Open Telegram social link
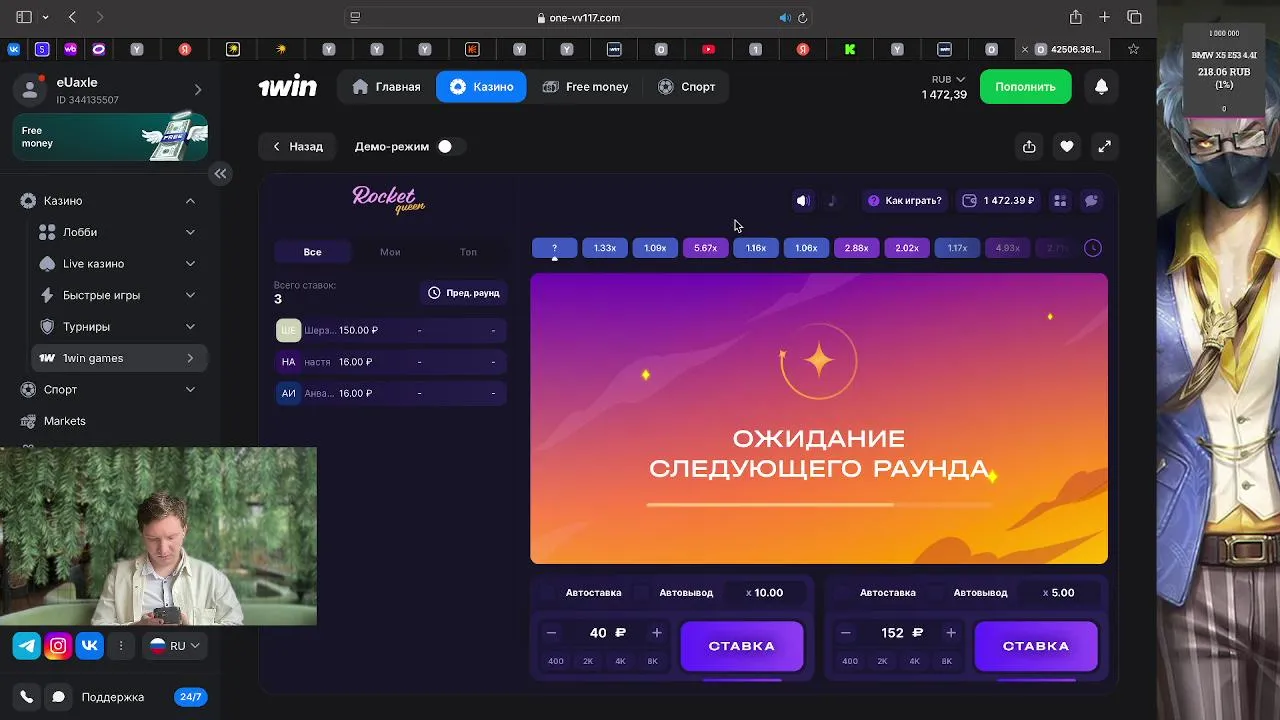 [27, 646]
